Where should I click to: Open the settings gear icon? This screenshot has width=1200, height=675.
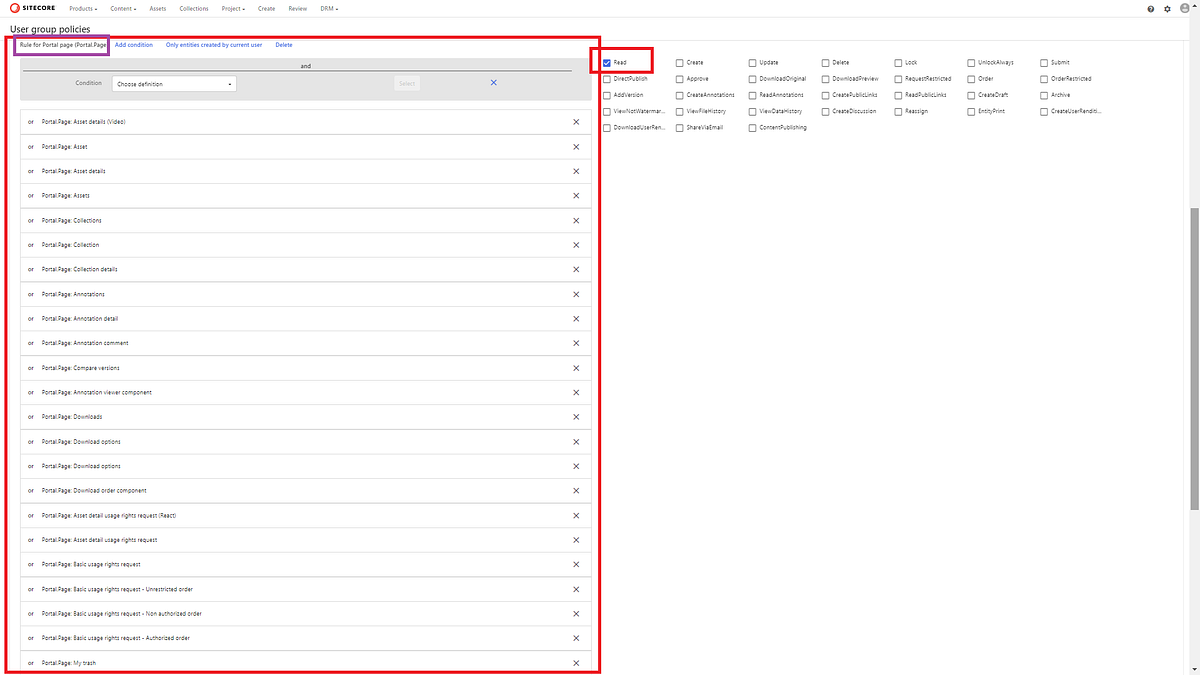pos(1166,8)
